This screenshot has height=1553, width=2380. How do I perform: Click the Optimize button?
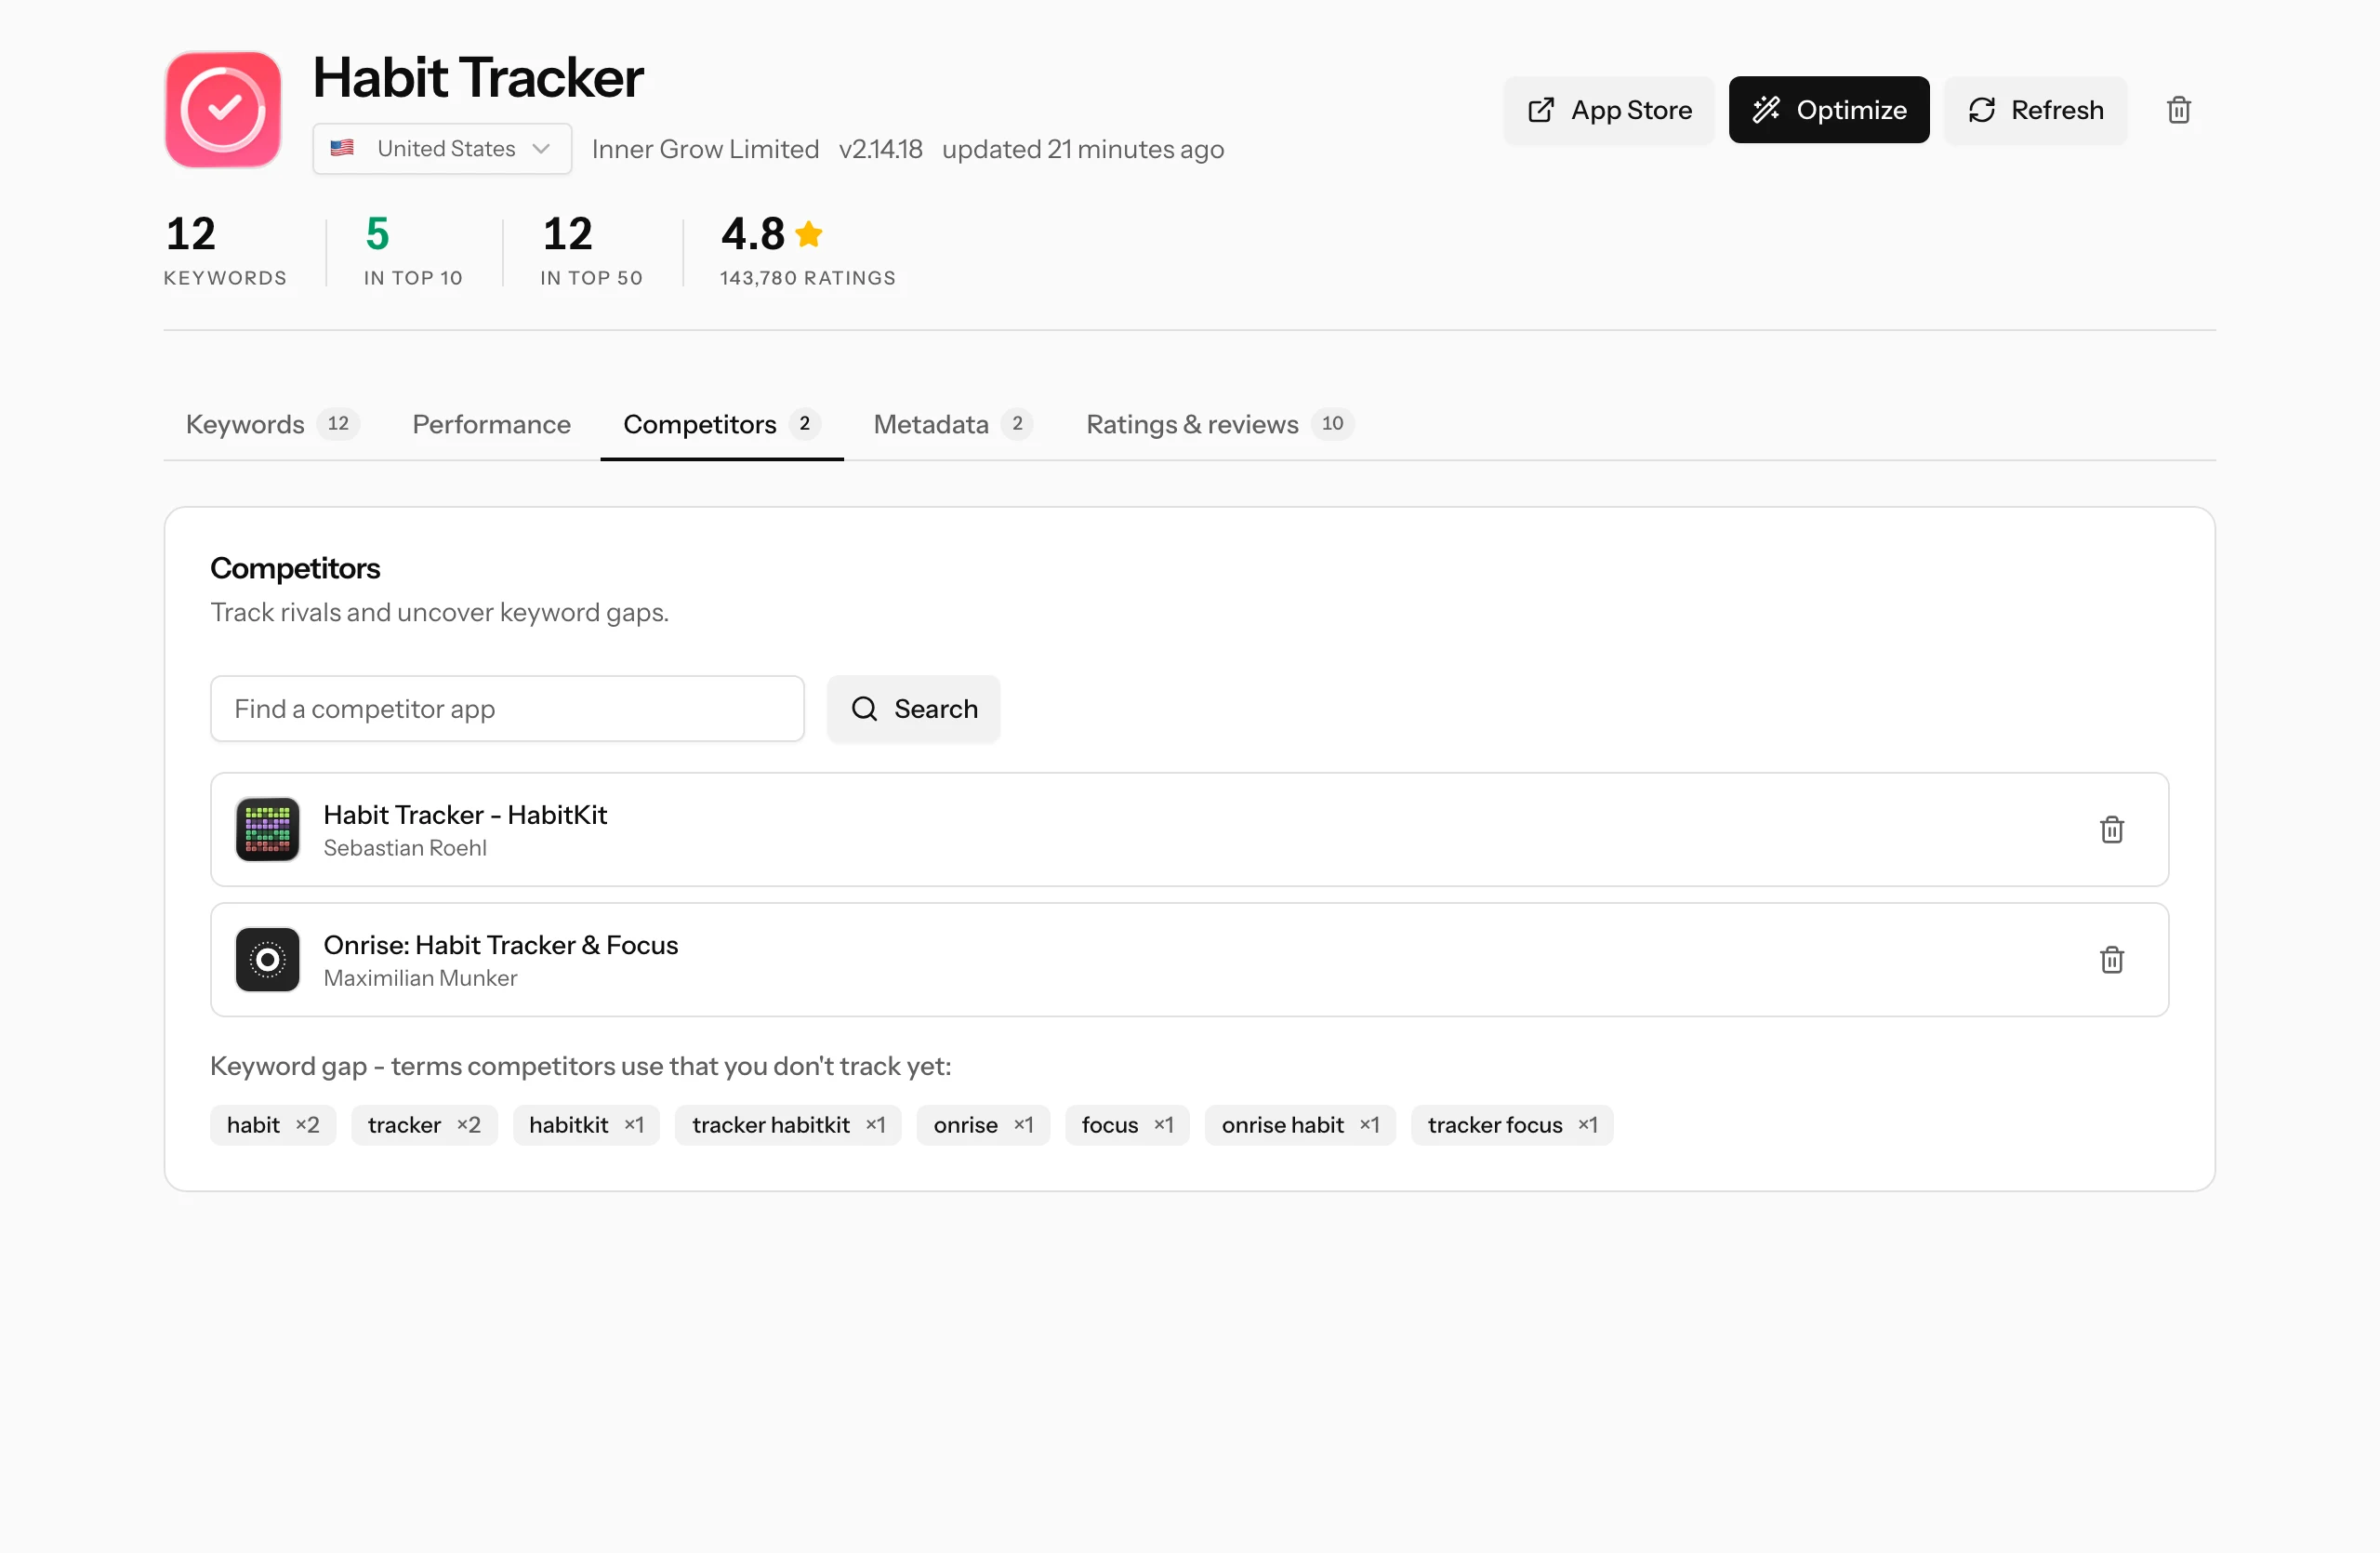point(1829,110)
